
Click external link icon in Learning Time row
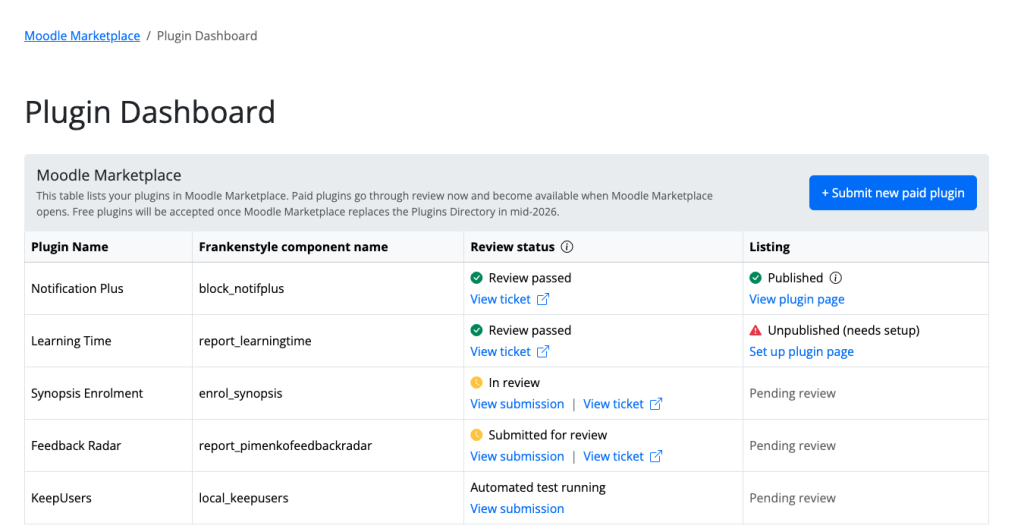(543, 351)
